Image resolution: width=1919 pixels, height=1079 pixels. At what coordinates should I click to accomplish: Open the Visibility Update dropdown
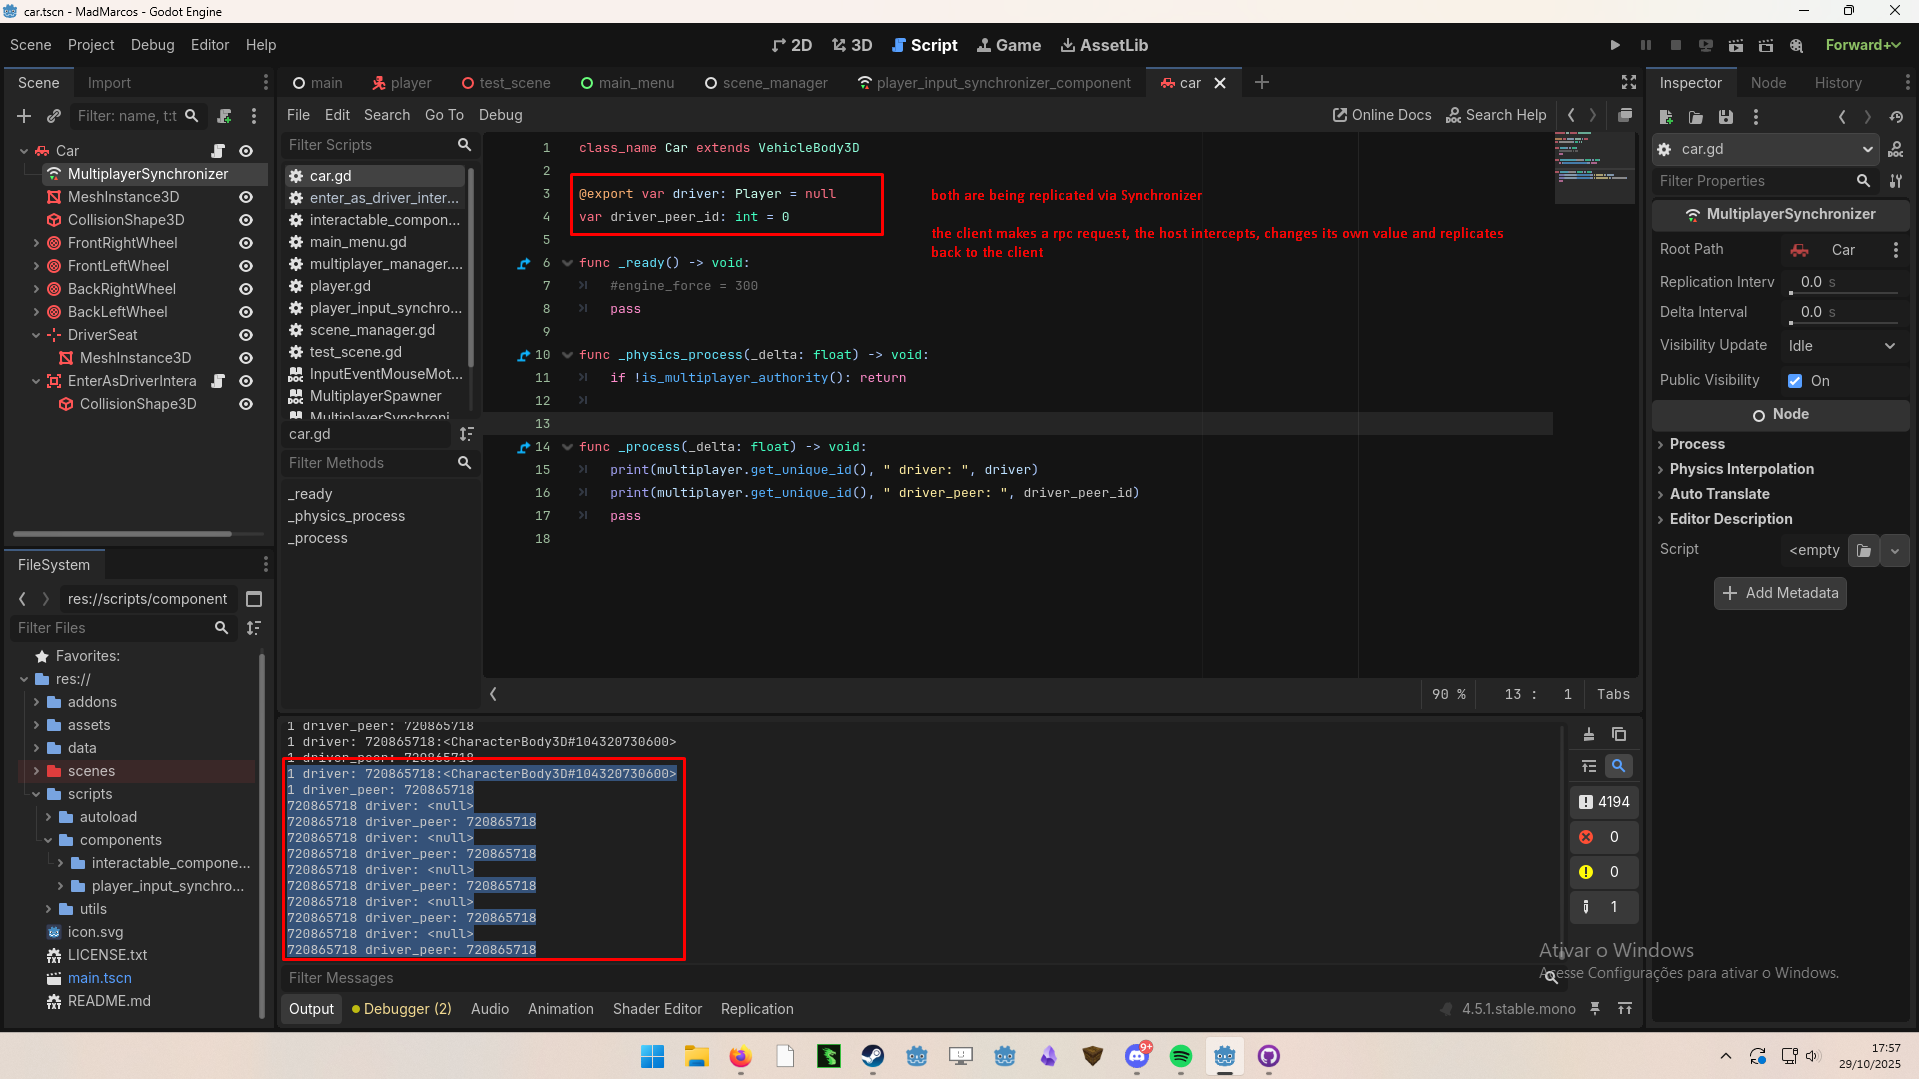(1842, 346)
